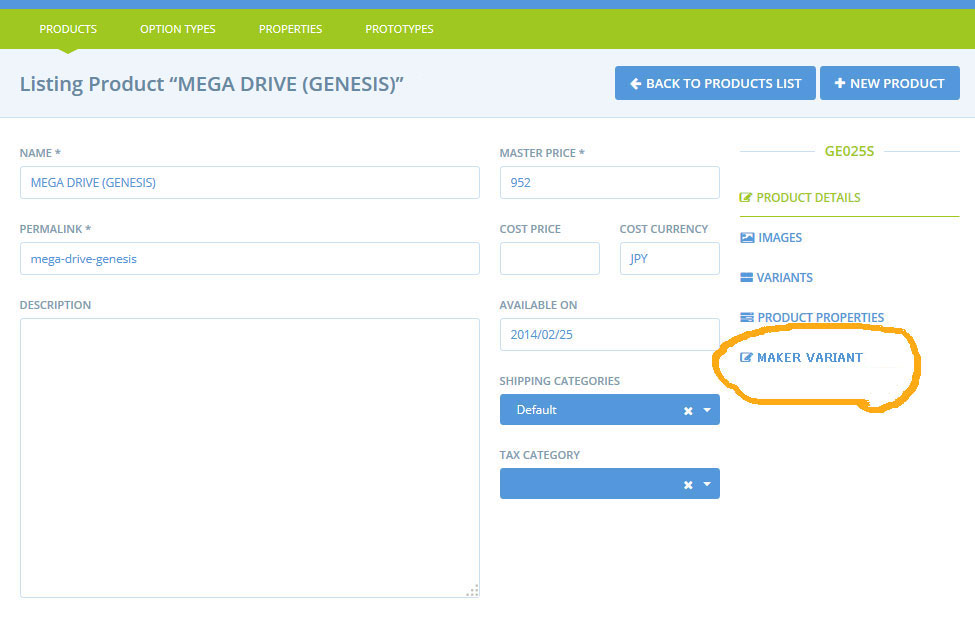975x639 pixels.
Task: Open the Images sidebar link
Action: tap(771, 237)
